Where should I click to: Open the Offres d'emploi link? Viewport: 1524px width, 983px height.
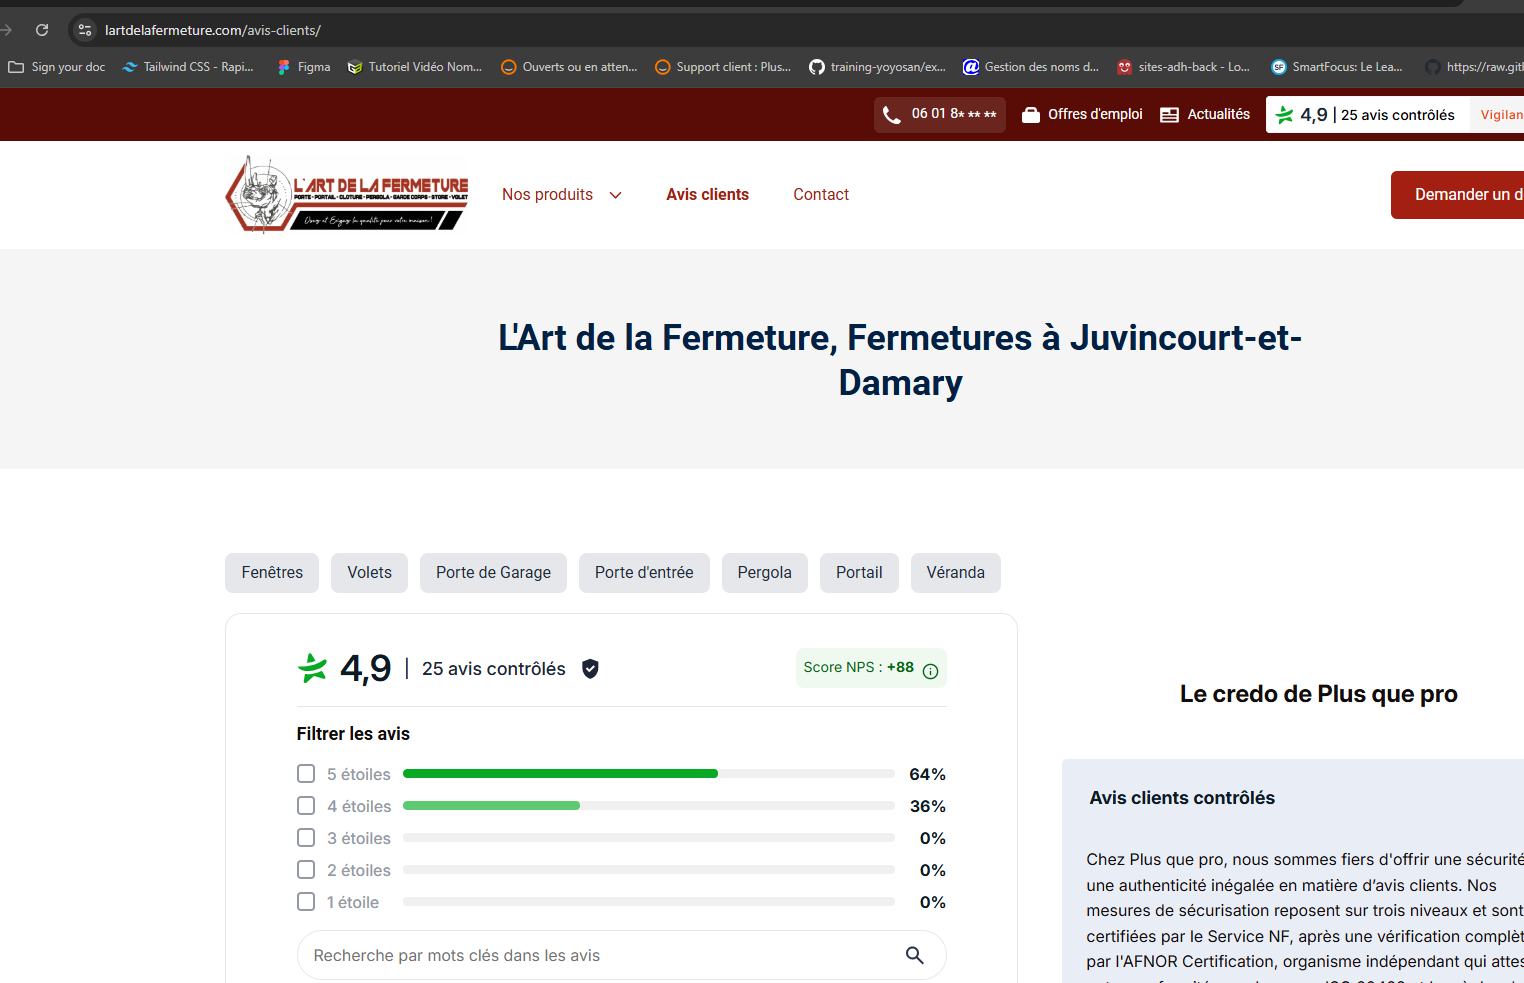(x=1082, y=115)
